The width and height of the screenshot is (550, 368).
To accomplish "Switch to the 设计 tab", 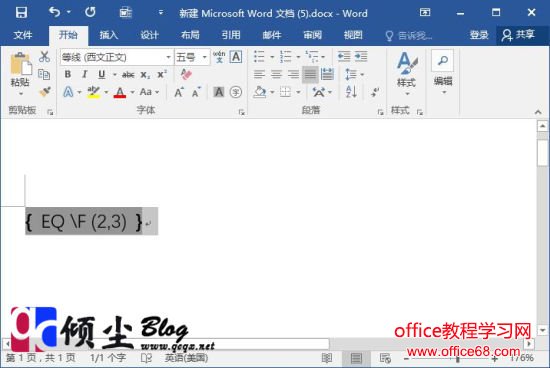I will [149, 35].
